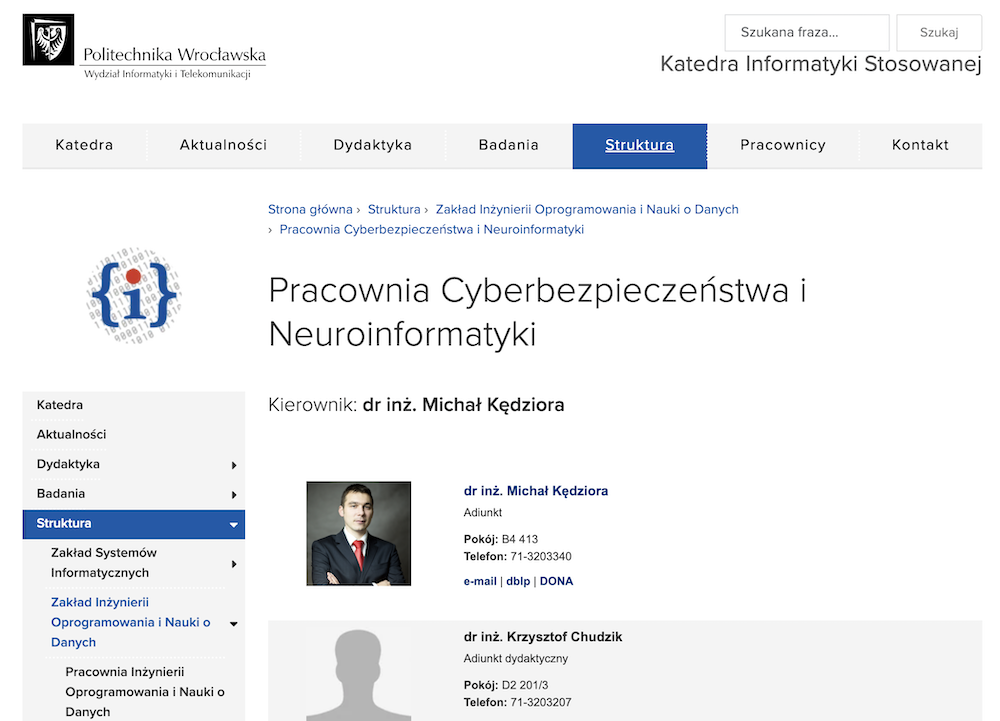The width and height of the screenshot is (1000, 721).
Task: Click 'Adiunkt dydaktyczny' position text
Action: [515, 659]
